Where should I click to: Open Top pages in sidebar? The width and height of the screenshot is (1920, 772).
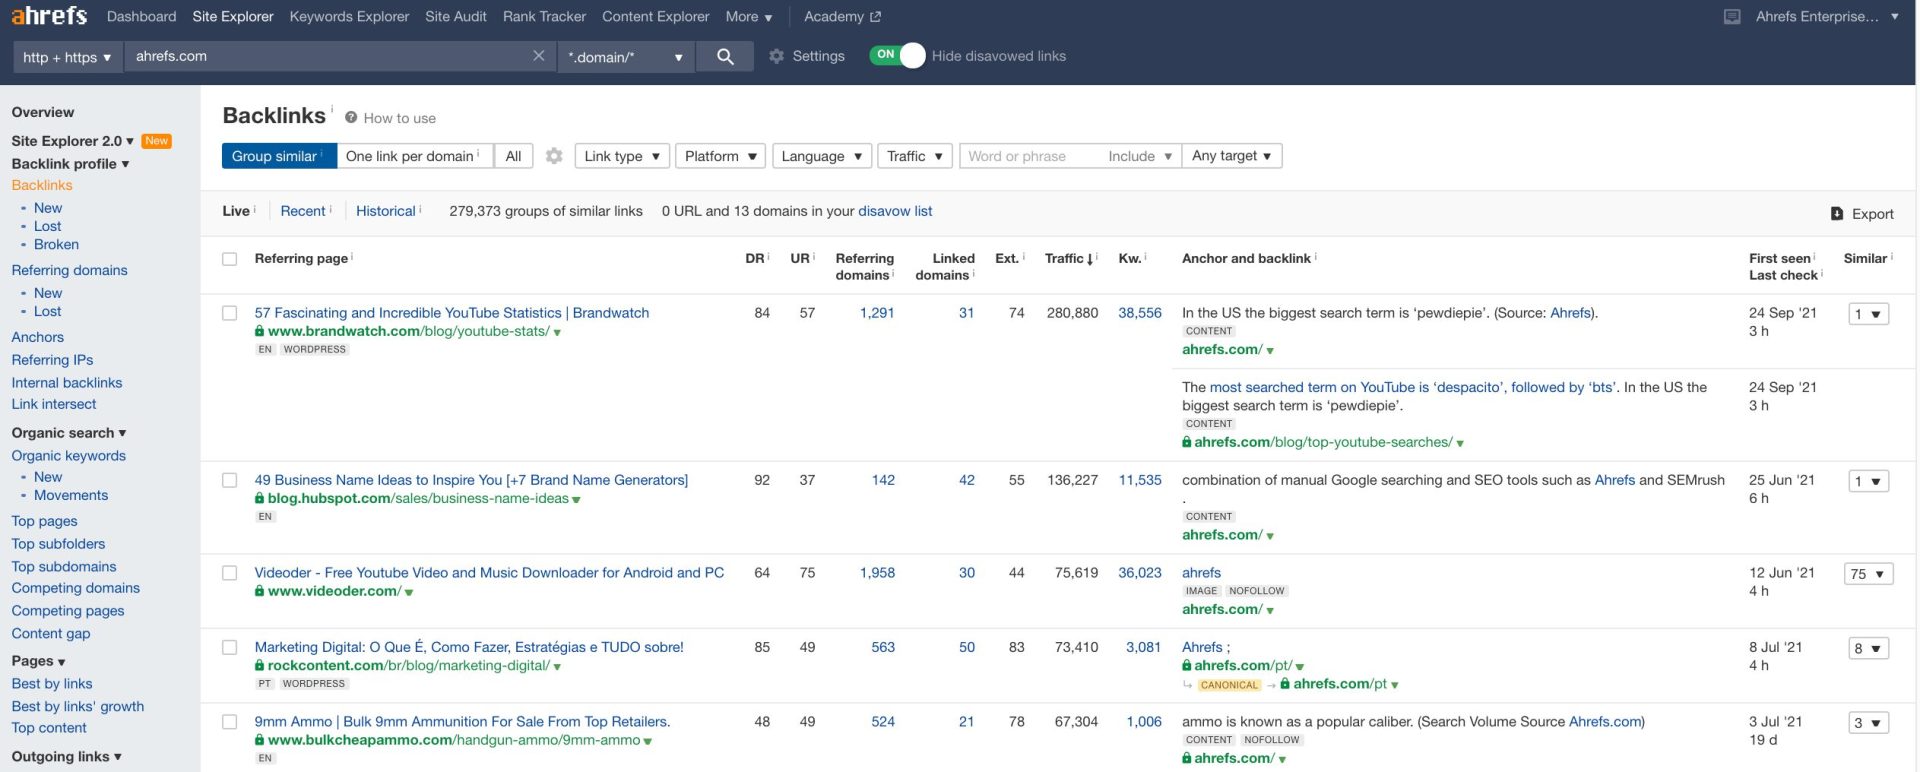[44, 521]
